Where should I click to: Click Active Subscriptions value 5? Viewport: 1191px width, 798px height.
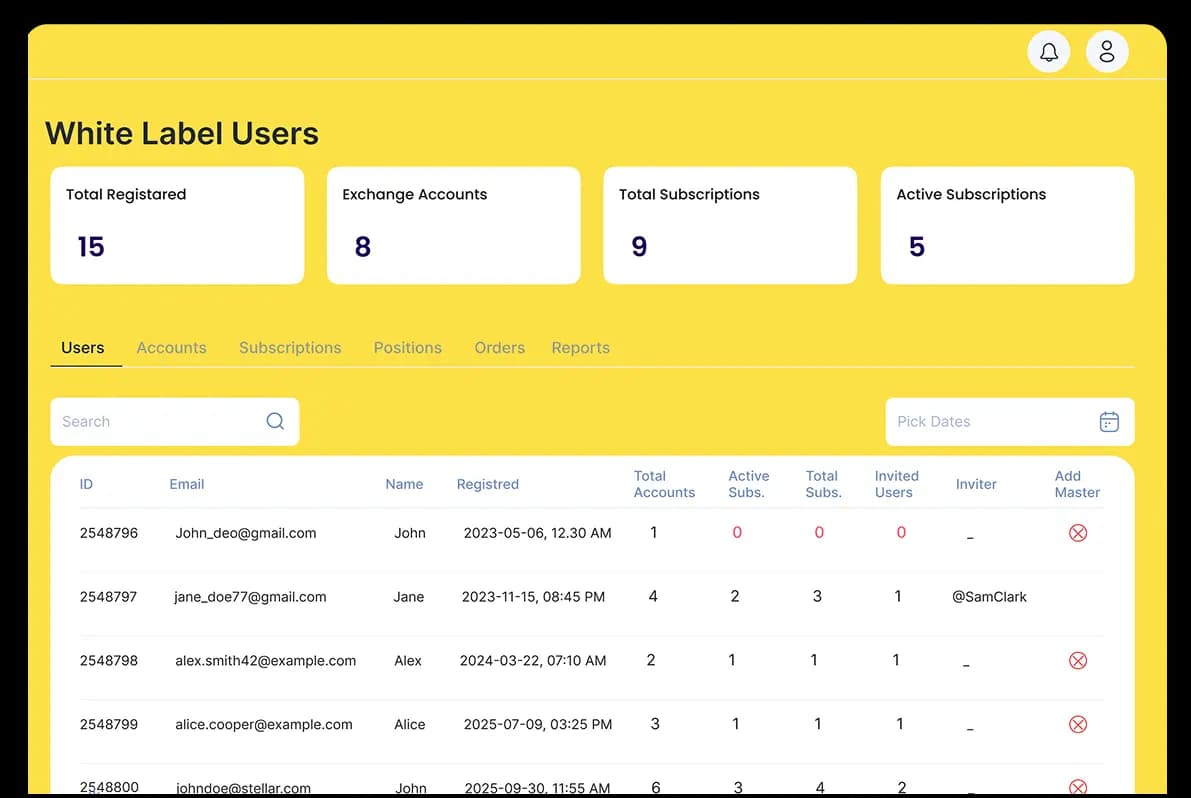pos(917,247)
